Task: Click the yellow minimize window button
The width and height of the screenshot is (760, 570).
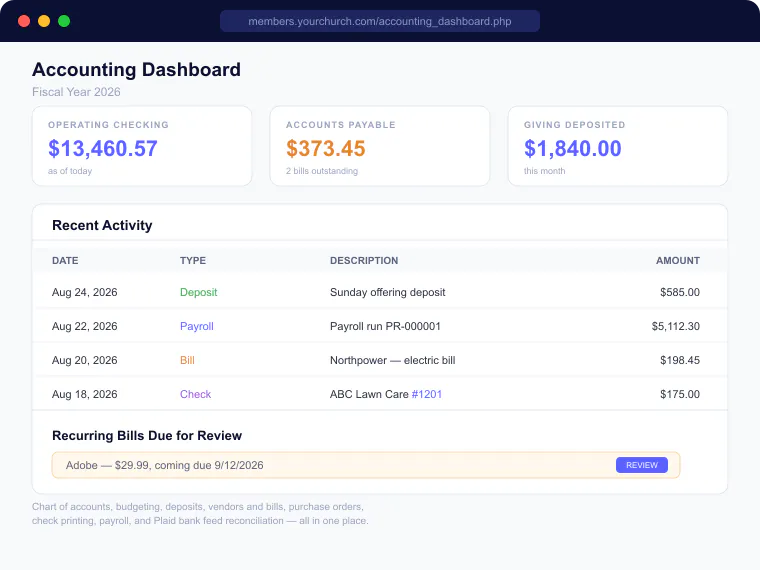Action: pos(44,21)
